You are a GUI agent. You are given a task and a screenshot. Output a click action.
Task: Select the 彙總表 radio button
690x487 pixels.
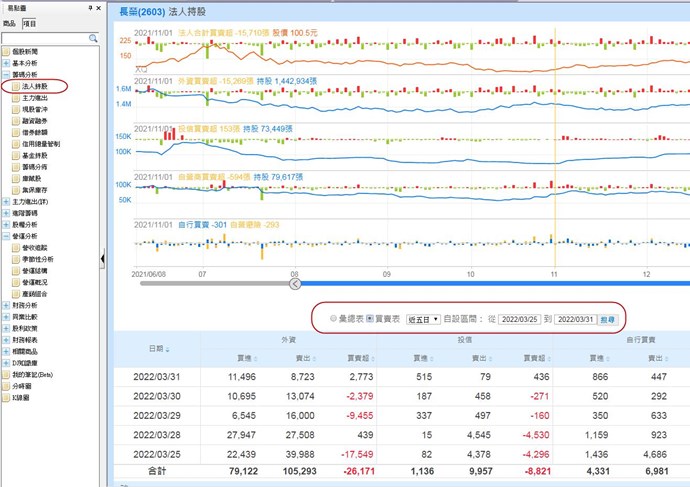[x=334, y=318]
